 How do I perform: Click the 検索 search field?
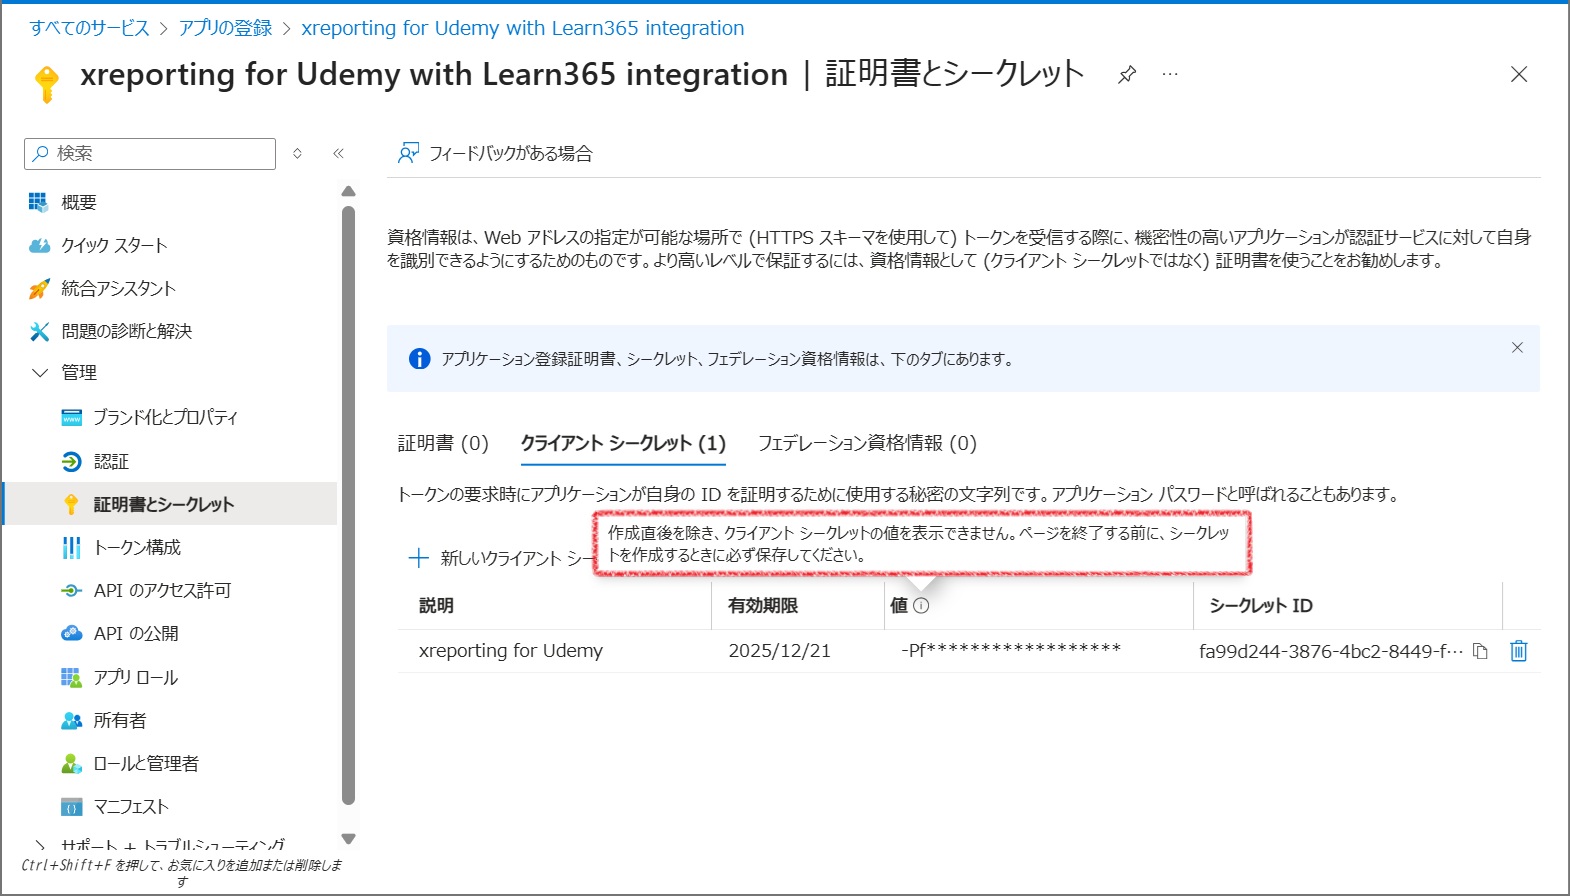[x=150, y=153]
